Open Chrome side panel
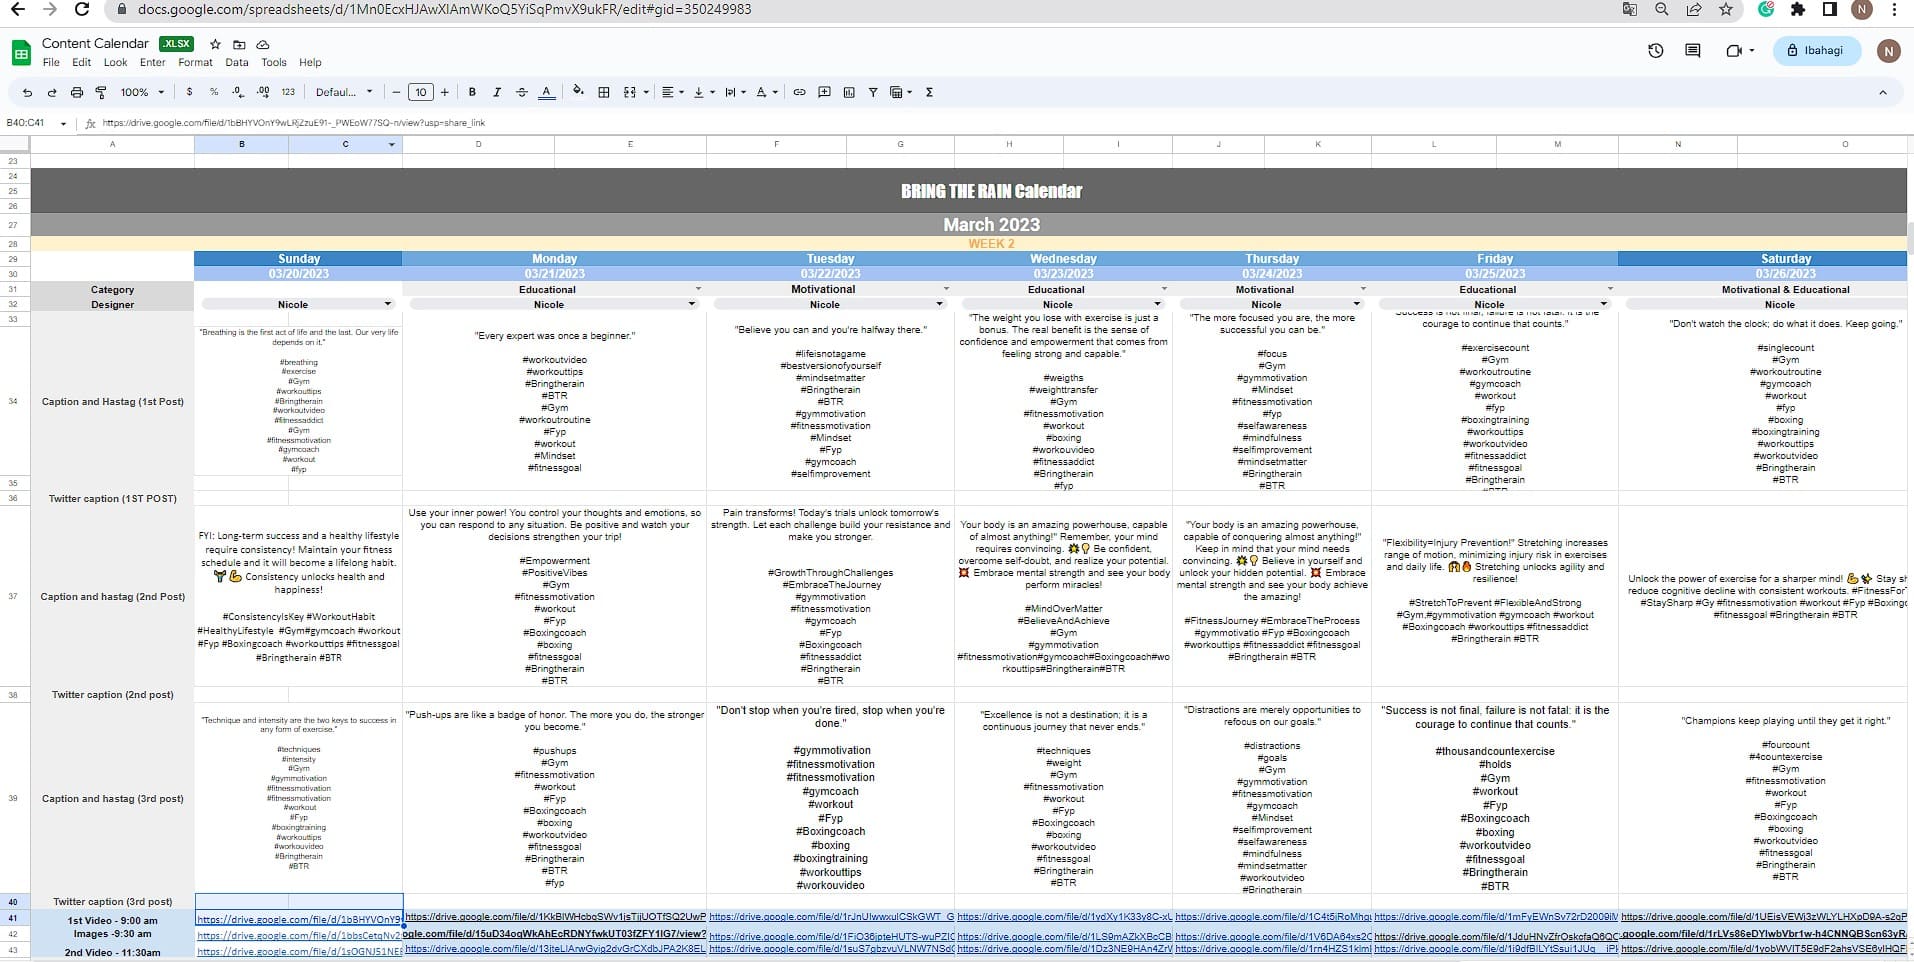This screenshot has height=962, width=1914. click(x=1829, y=9)
